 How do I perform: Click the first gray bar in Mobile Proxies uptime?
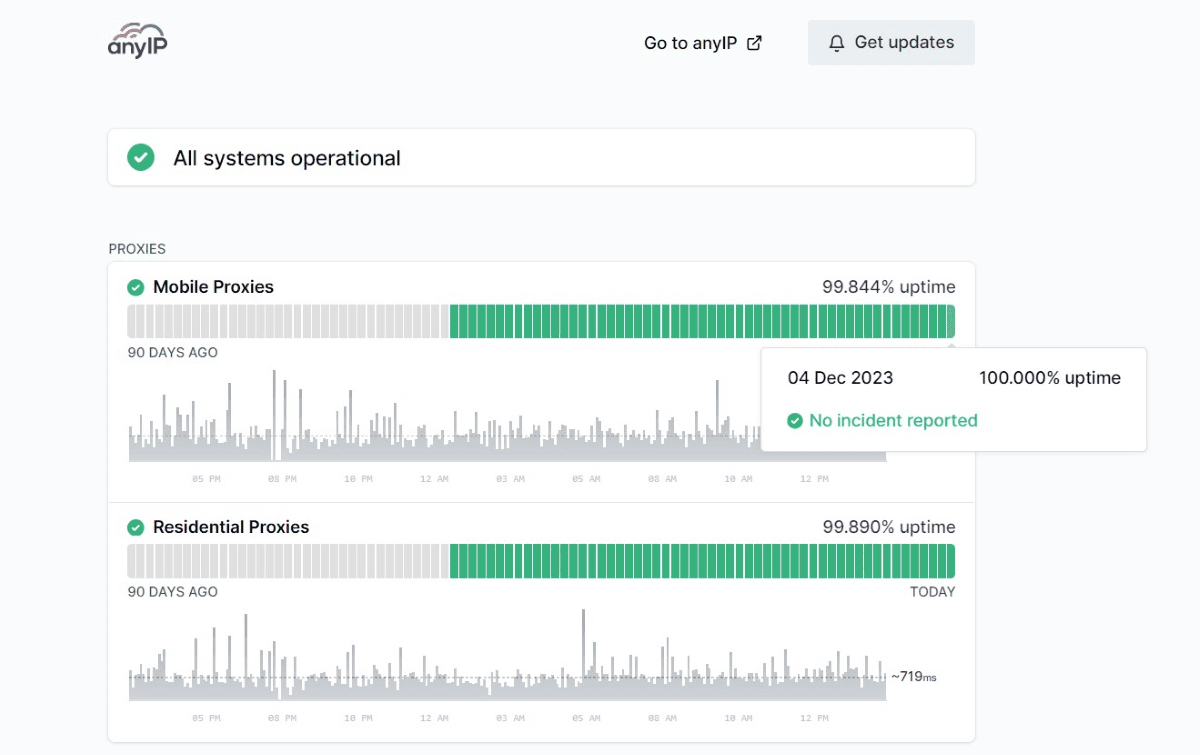[131, 322]
